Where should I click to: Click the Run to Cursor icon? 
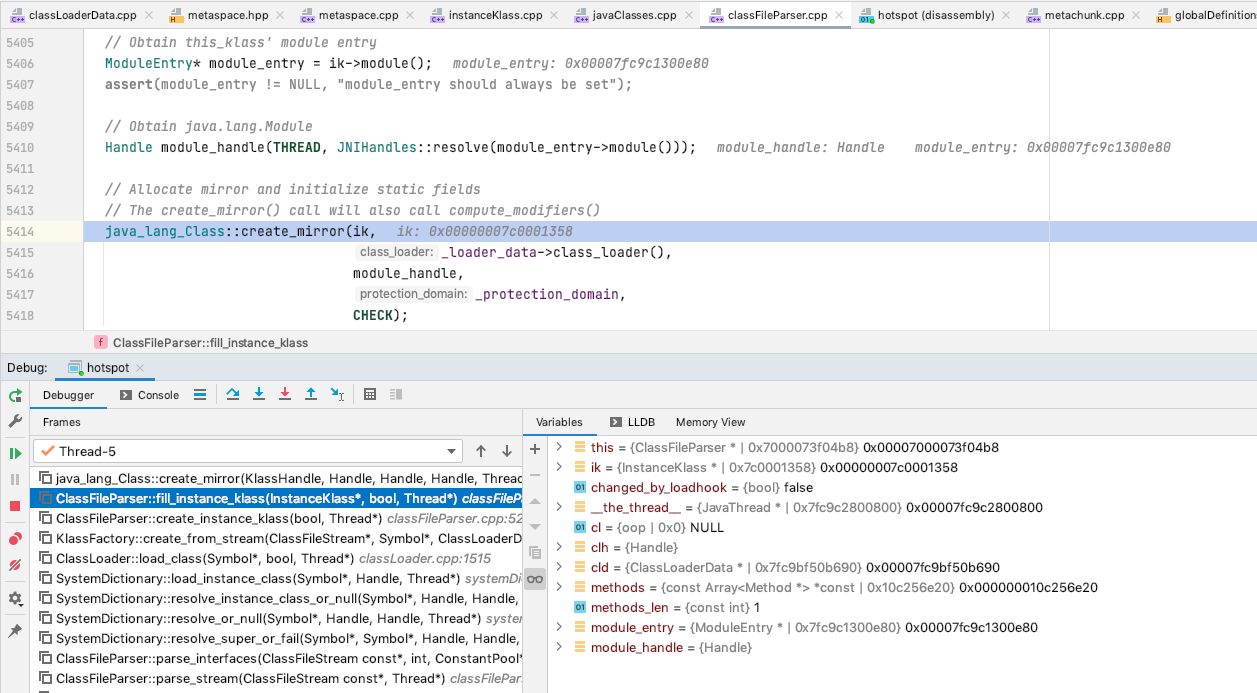(334, 394)
